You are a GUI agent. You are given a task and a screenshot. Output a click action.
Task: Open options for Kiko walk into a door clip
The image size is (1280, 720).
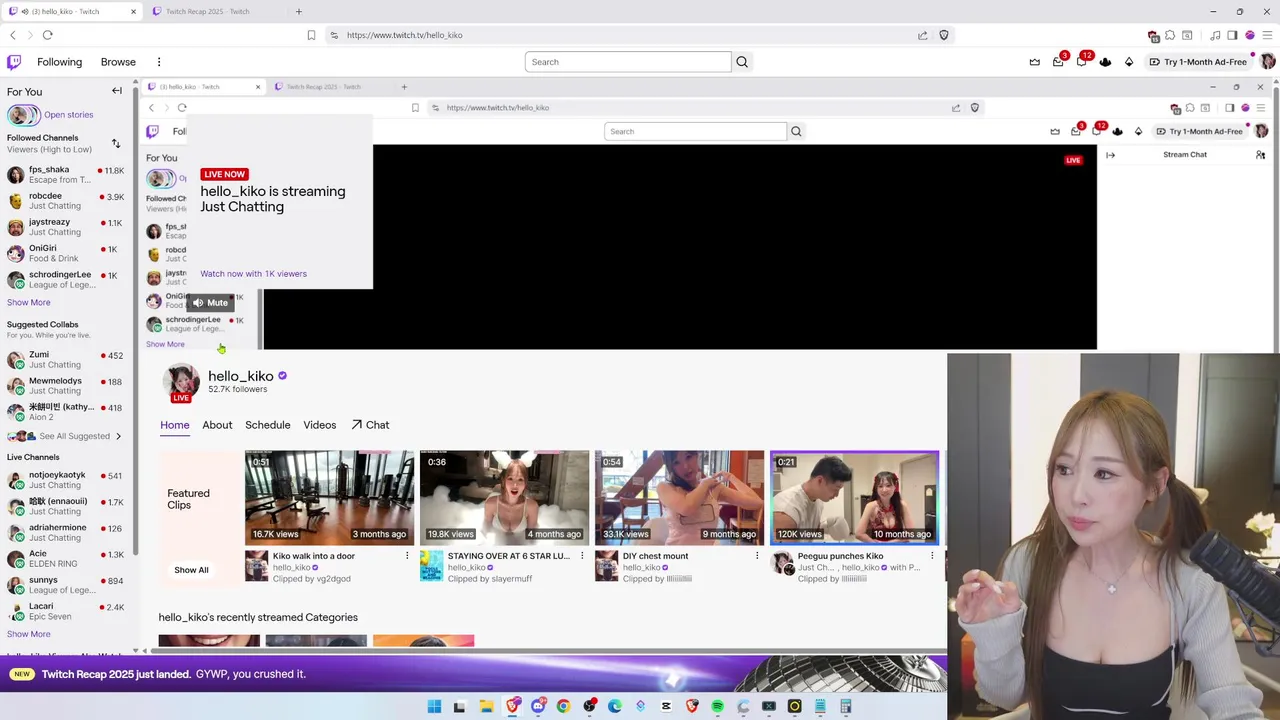coord(407,556)
